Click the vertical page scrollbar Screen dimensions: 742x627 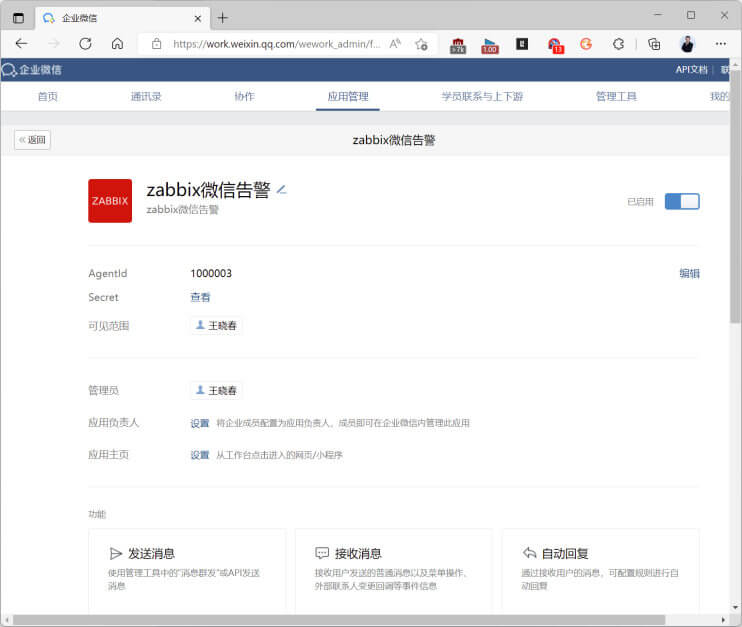tap(735, 197)
